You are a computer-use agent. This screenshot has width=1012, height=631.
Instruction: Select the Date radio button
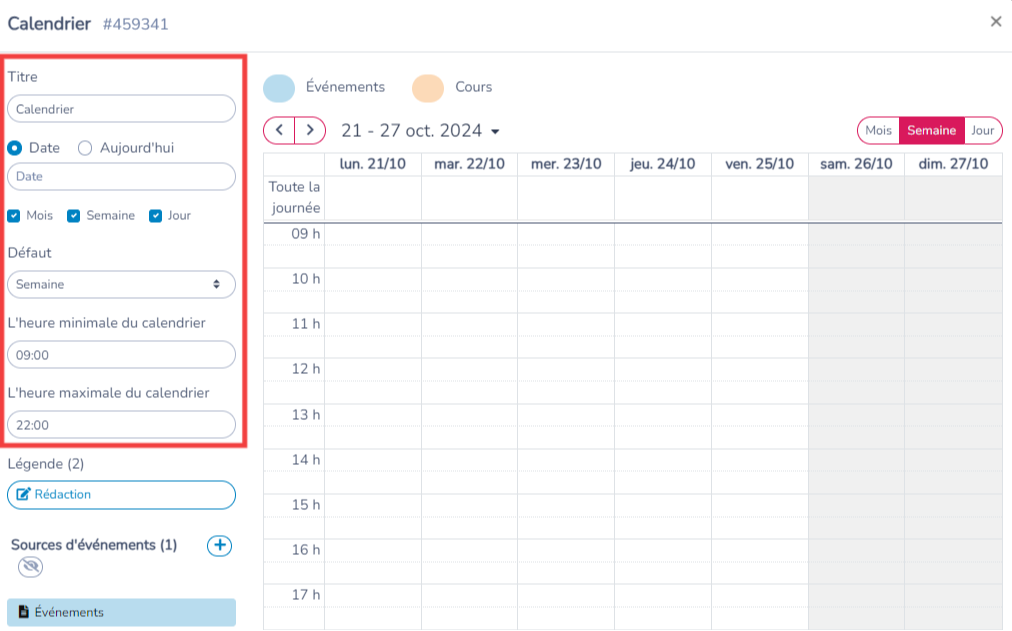click(x=15, y=148)
